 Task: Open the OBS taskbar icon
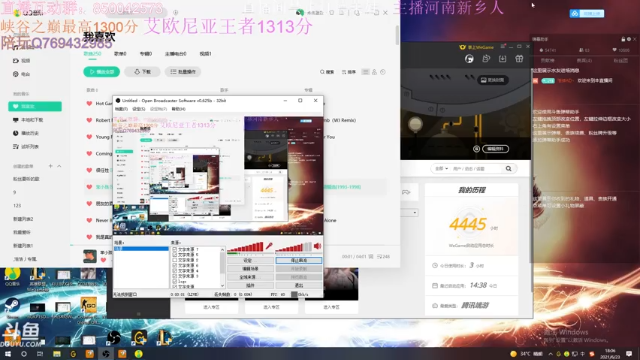[x=106, y=354]
